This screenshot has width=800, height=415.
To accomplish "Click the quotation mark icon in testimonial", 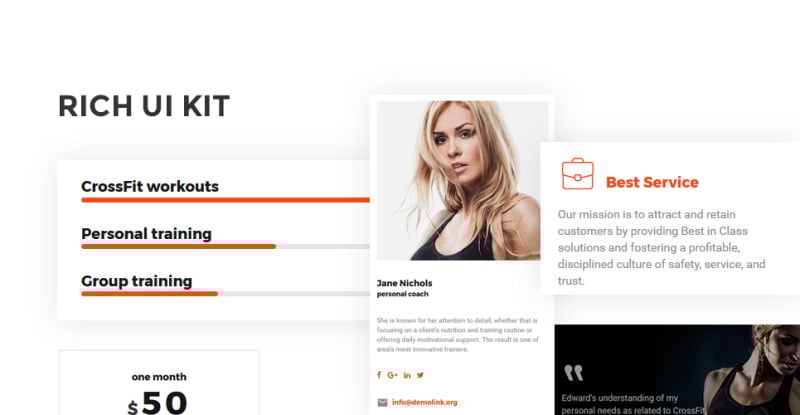I will [573, 373].
